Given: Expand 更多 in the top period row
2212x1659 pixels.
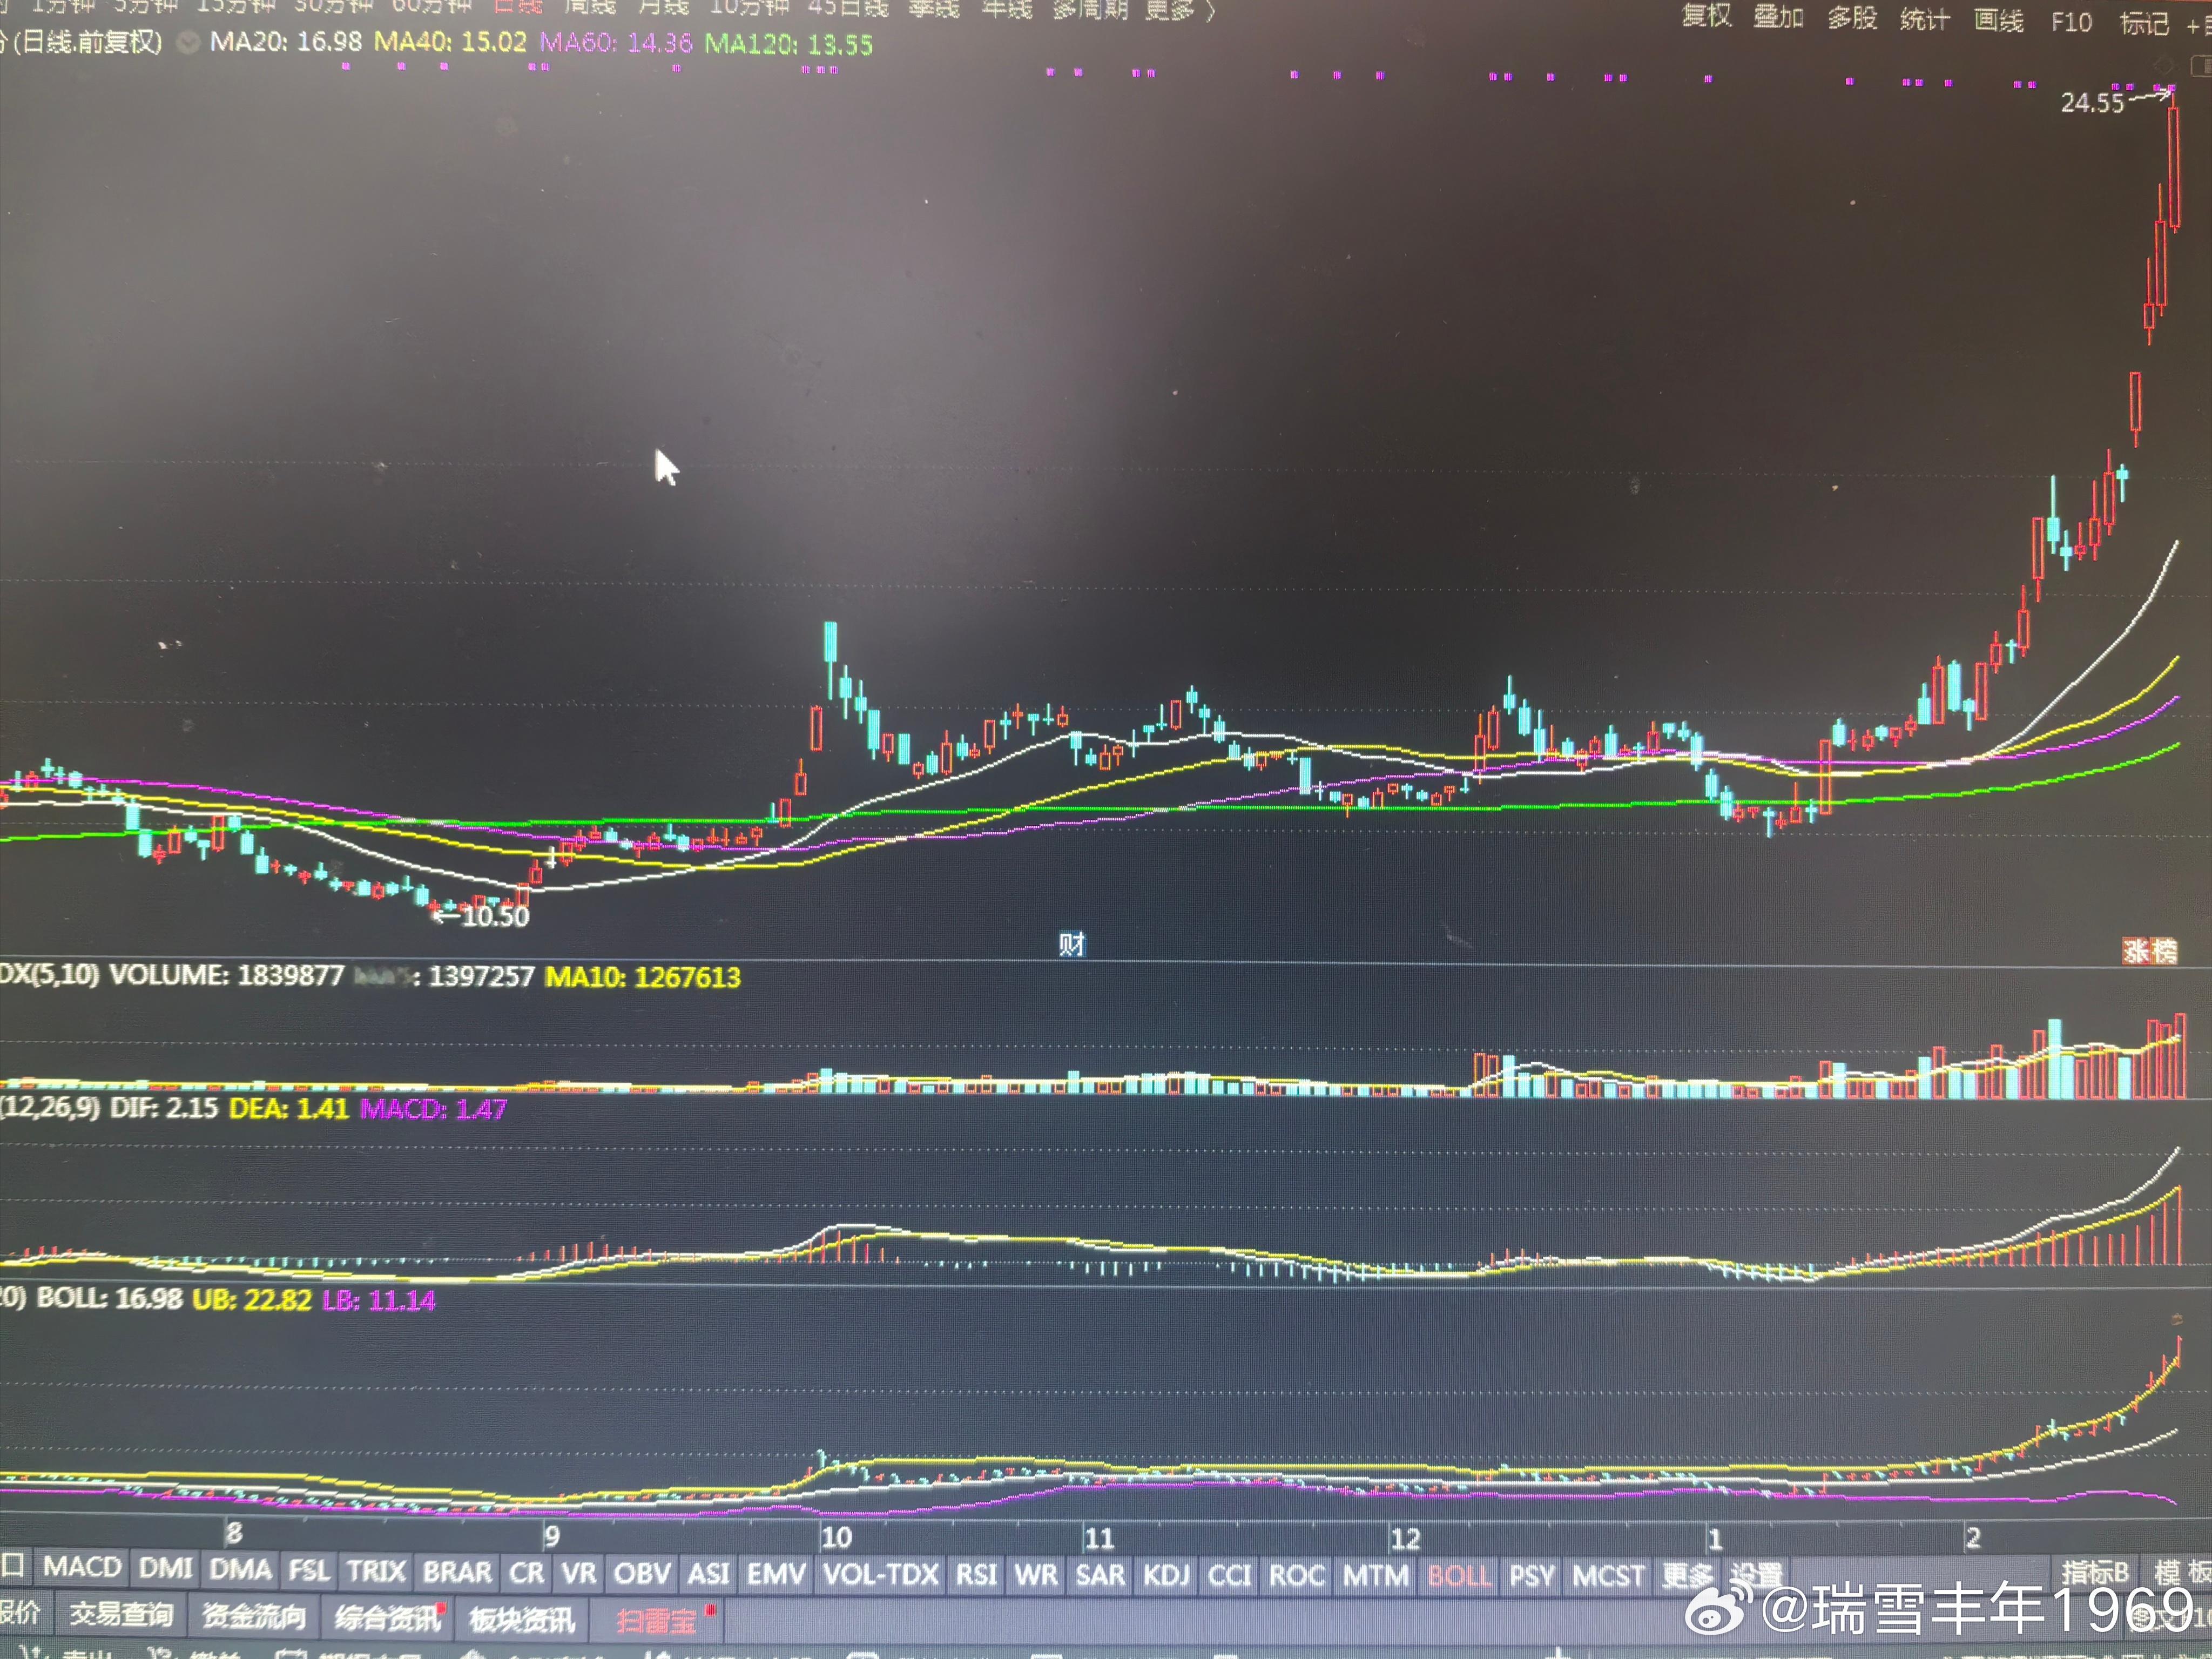Looking at the screenshot, I should click(x=1179, y=10).
